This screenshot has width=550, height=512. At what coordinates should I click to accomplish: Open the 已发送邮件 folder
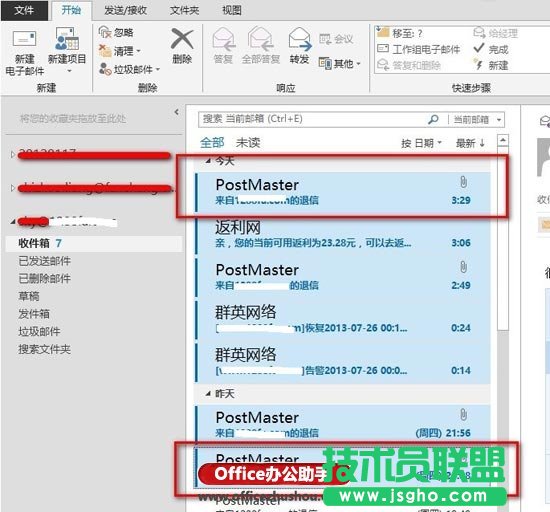click(45, 261)
